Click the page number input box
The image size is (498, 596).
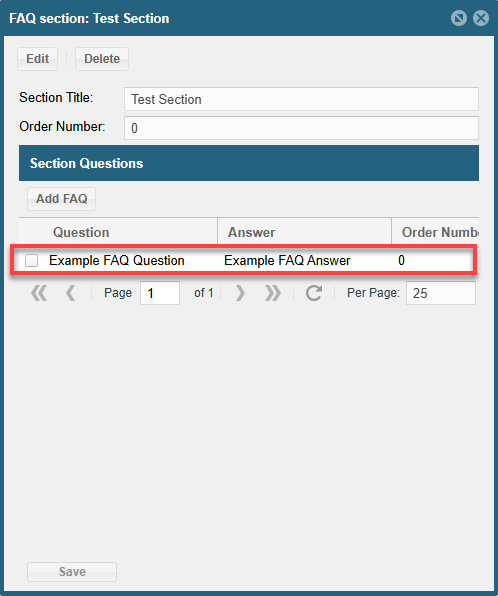(x=160, y=293)
